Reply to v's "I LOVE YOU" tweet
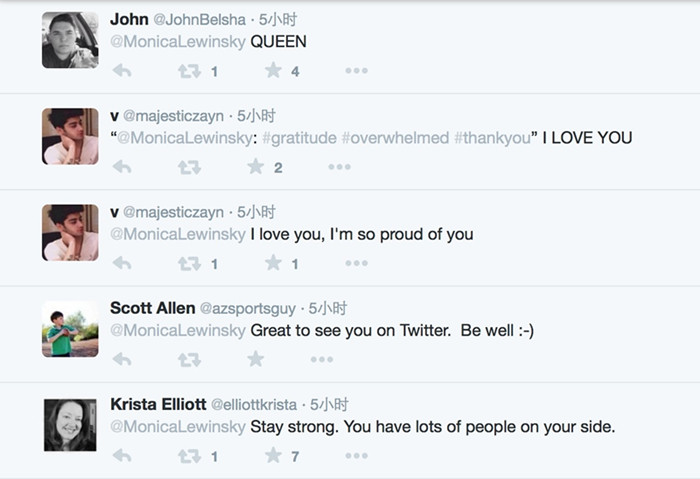The width and height of the screenshot is (700, 479). coord(122,167)
